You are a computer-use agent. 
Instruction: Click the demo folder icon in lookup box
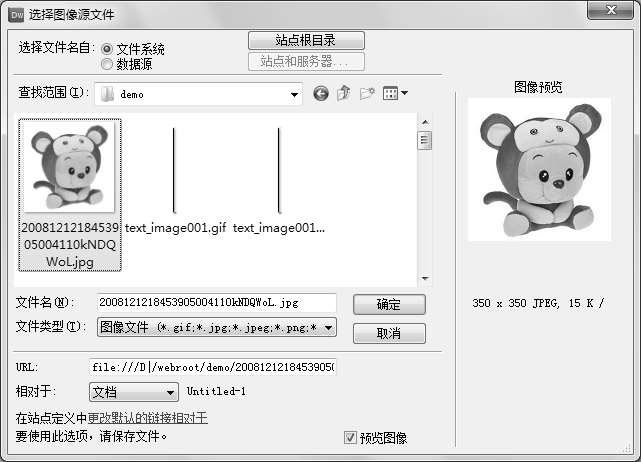[x=108, y=94]
